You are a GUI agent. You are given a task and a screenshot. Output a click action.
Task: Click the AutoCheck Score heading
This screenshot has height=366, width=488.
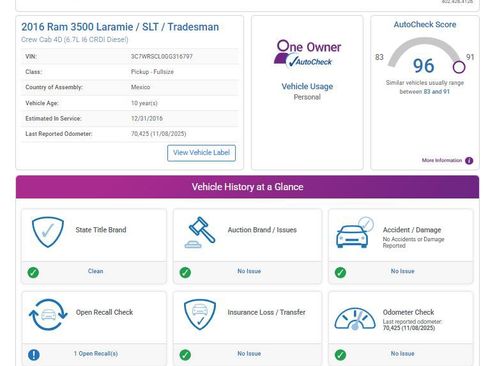pos(425,25)
